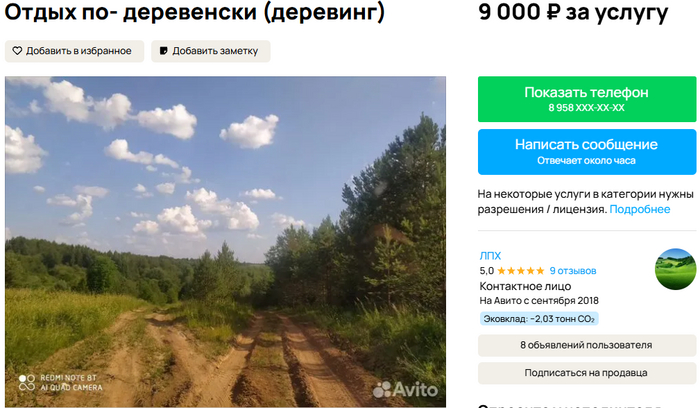The height and width of the screenshot is (408, 700).
Task: Open the 9 отзывов reviews link
Action: pos(573,271)
